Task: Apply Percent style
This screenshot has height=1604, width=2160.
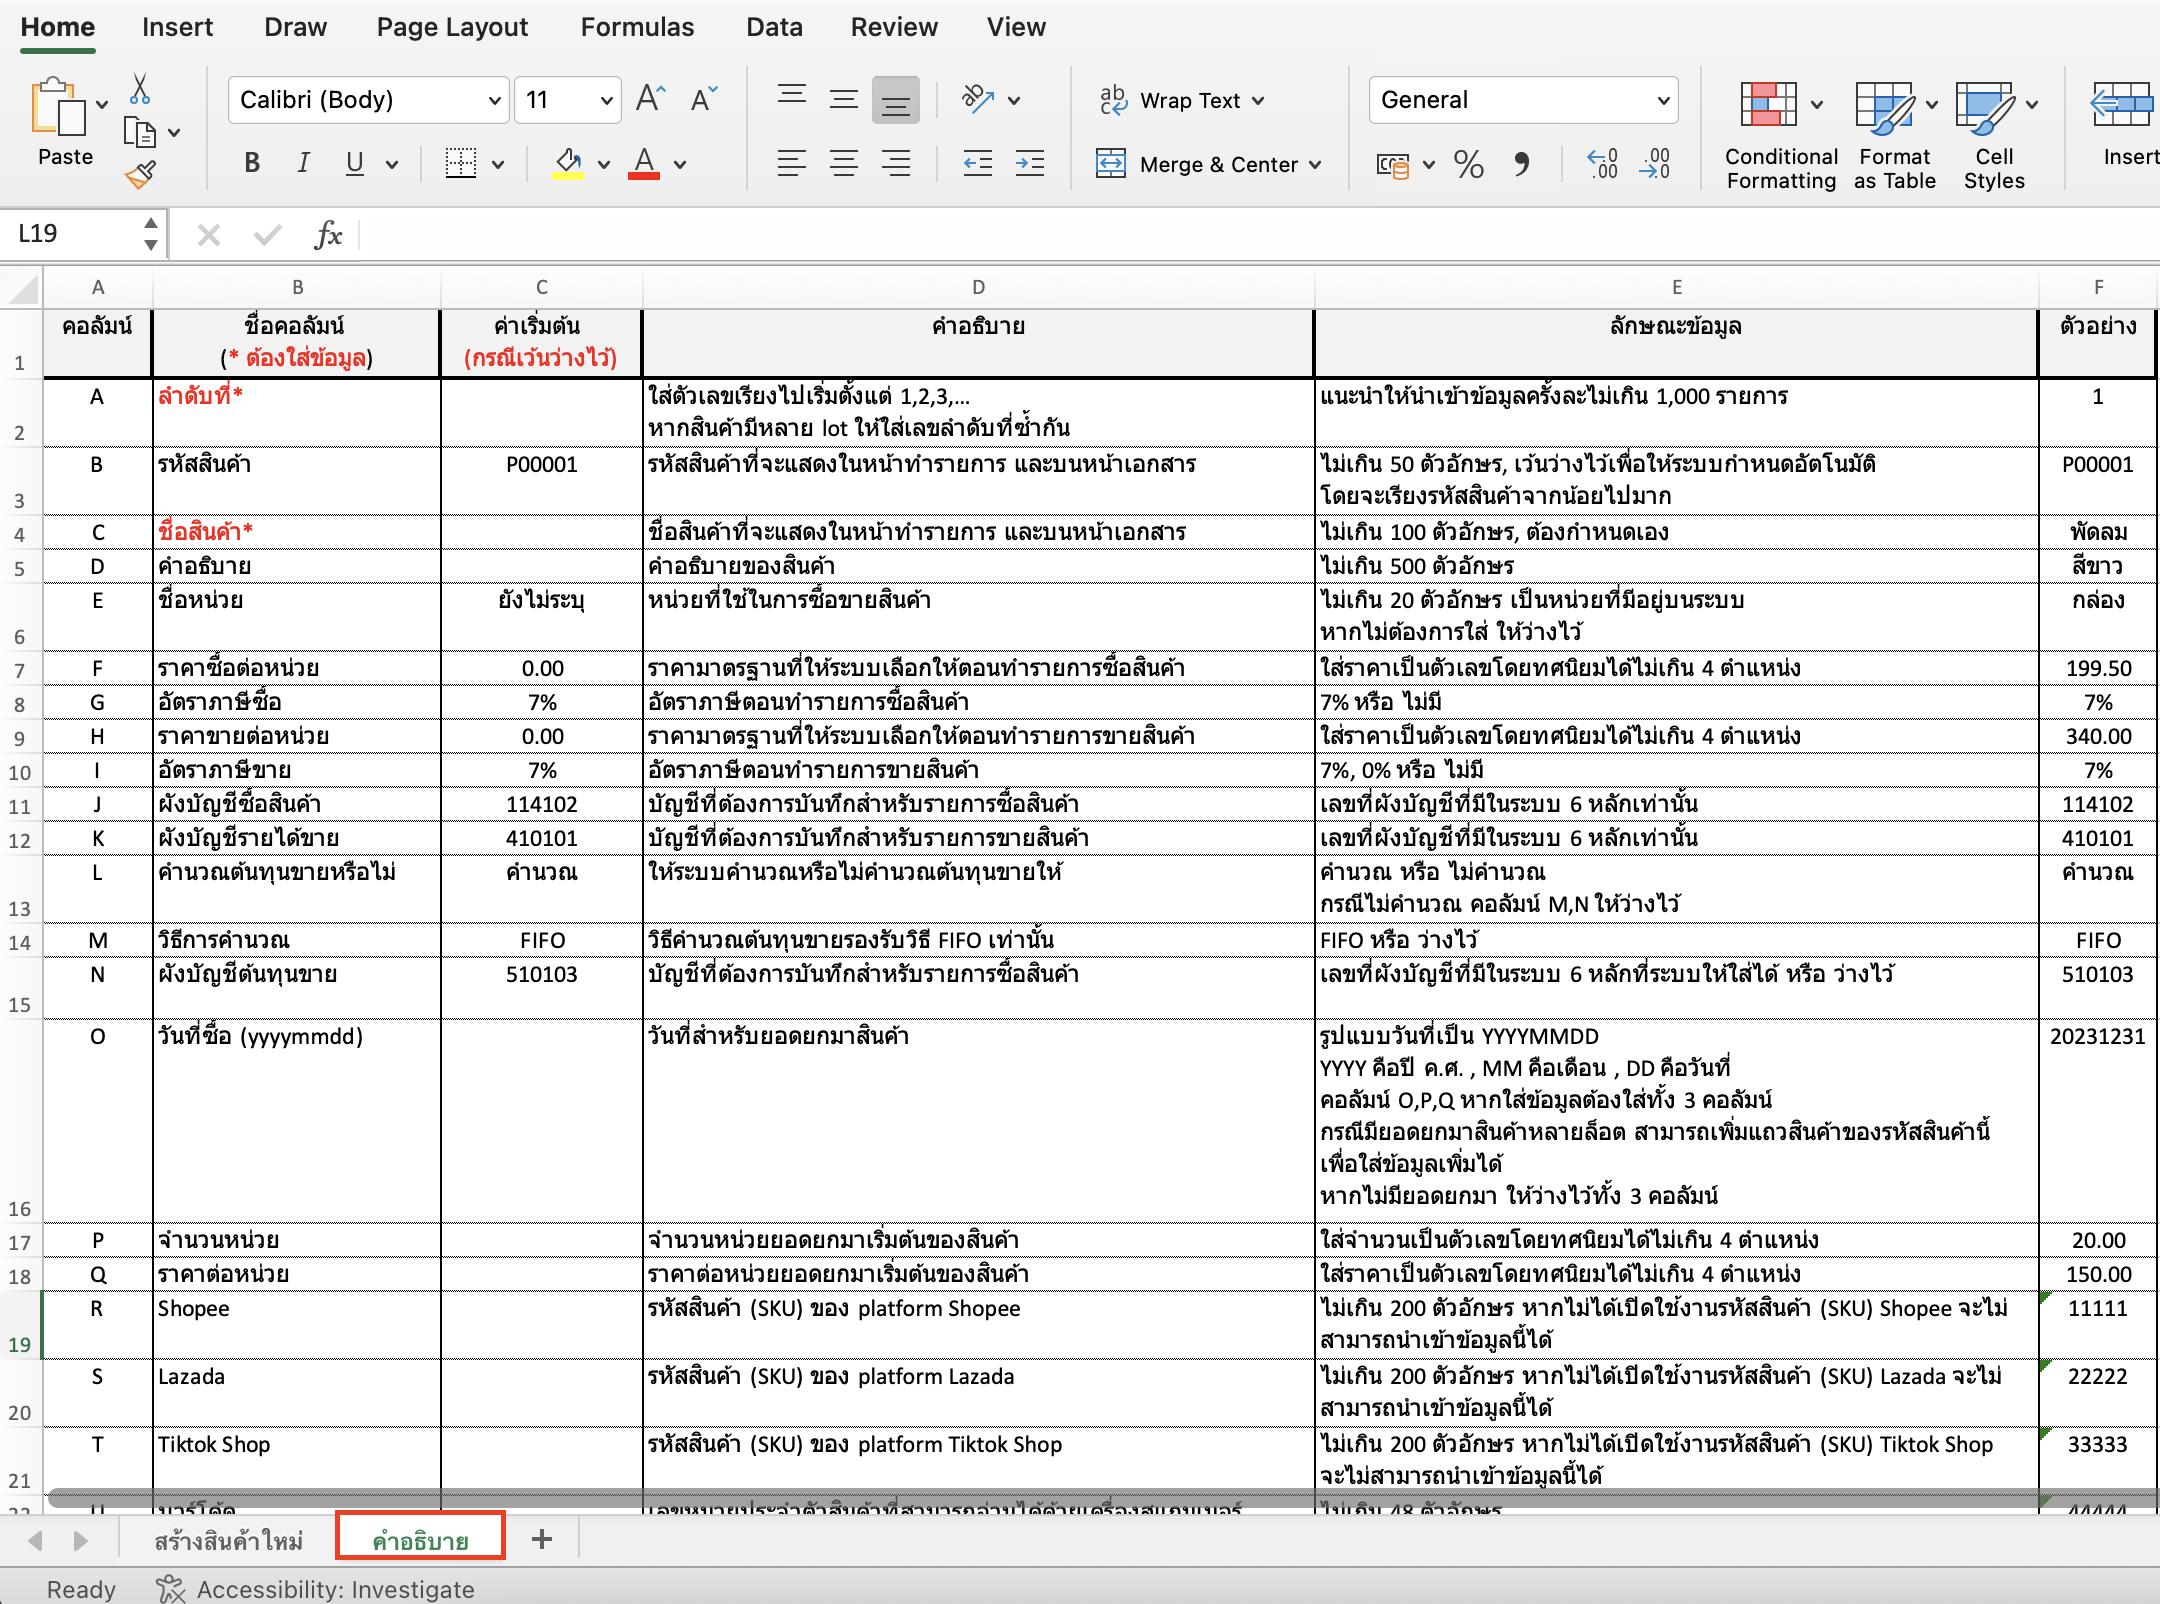Action: pyautogui.click(x=1469, y=164)
